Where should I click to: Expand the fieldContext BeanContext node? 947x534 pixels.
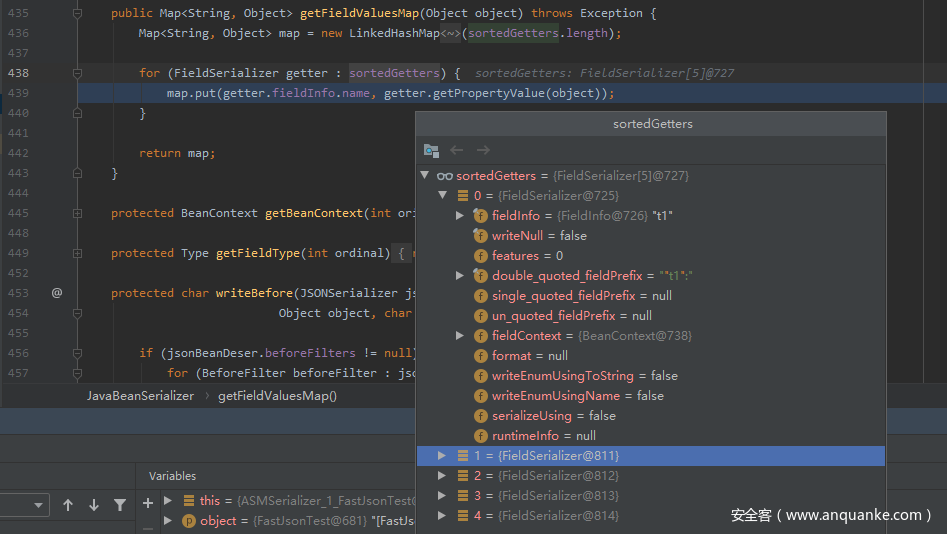coord(459,336)
